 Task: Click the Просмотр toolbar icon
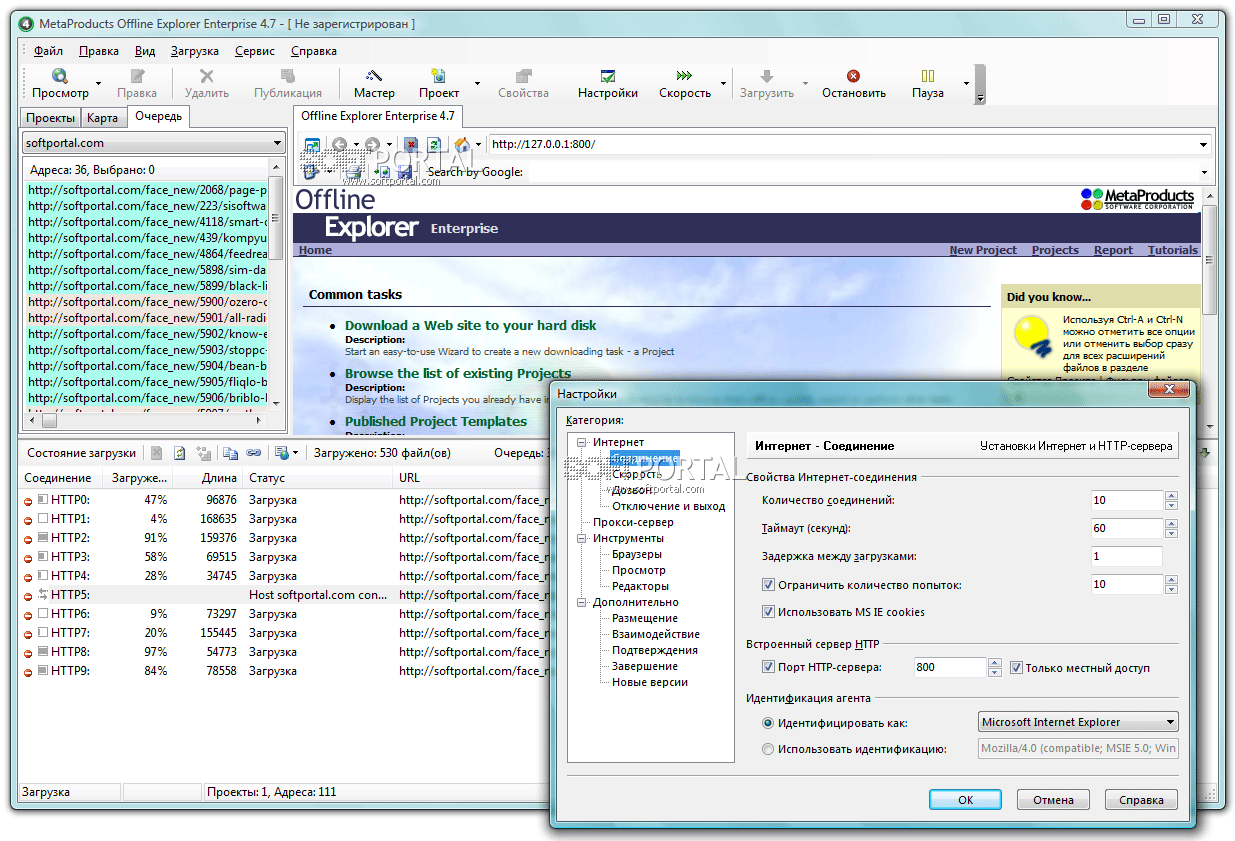point(60,76)
